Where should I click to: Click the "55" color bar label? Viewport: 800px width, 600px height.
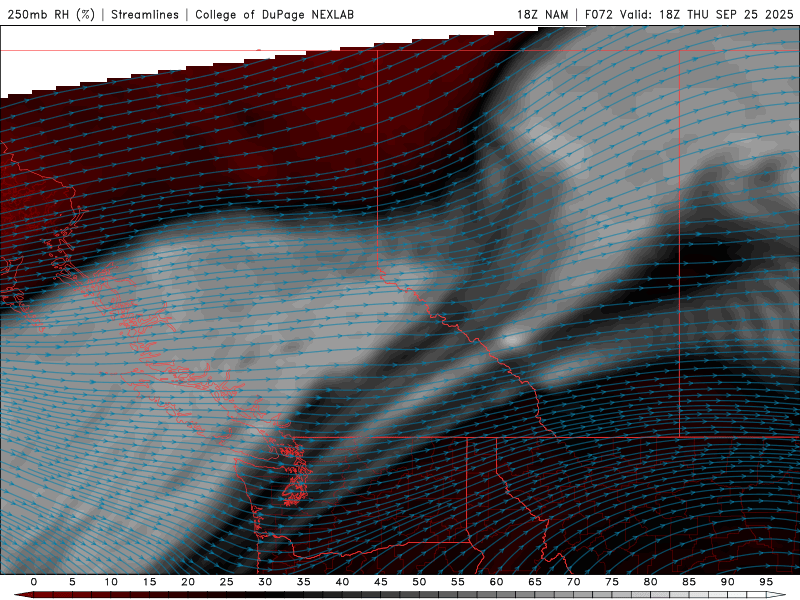click(x=458, y=582)
